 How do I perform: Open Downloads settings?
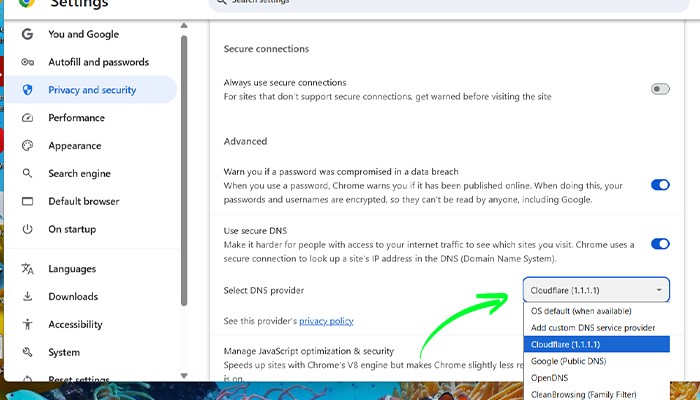pos(73,296)
